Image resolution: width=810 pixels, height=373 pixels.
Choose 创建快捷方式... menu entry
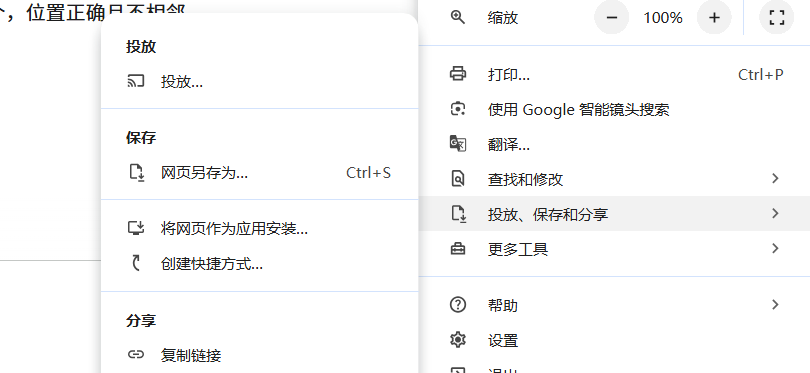259,264
